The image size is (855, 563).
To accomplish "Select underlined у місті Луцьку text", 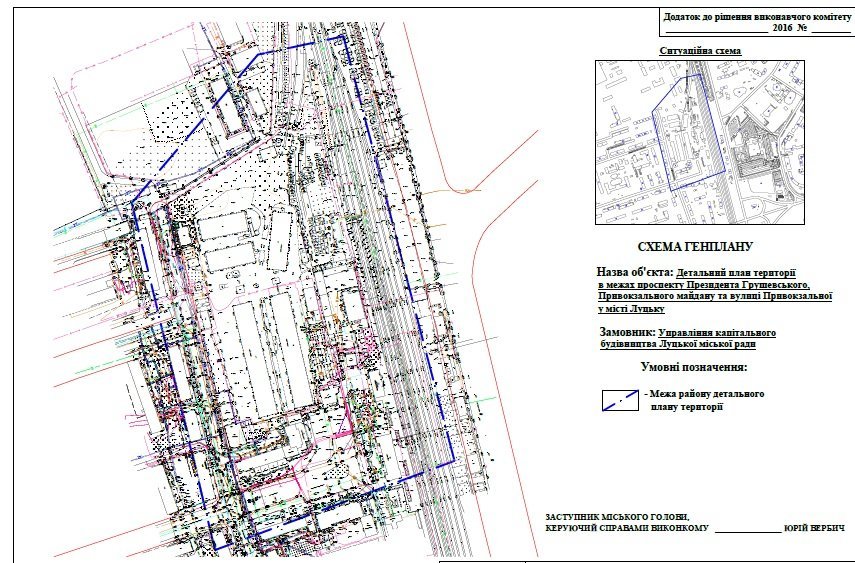I will pos(632,308).
